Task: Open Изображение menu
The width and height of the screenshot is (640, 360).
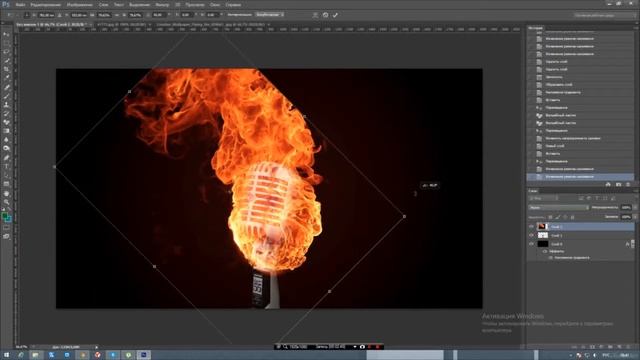Action: point(79,5)
